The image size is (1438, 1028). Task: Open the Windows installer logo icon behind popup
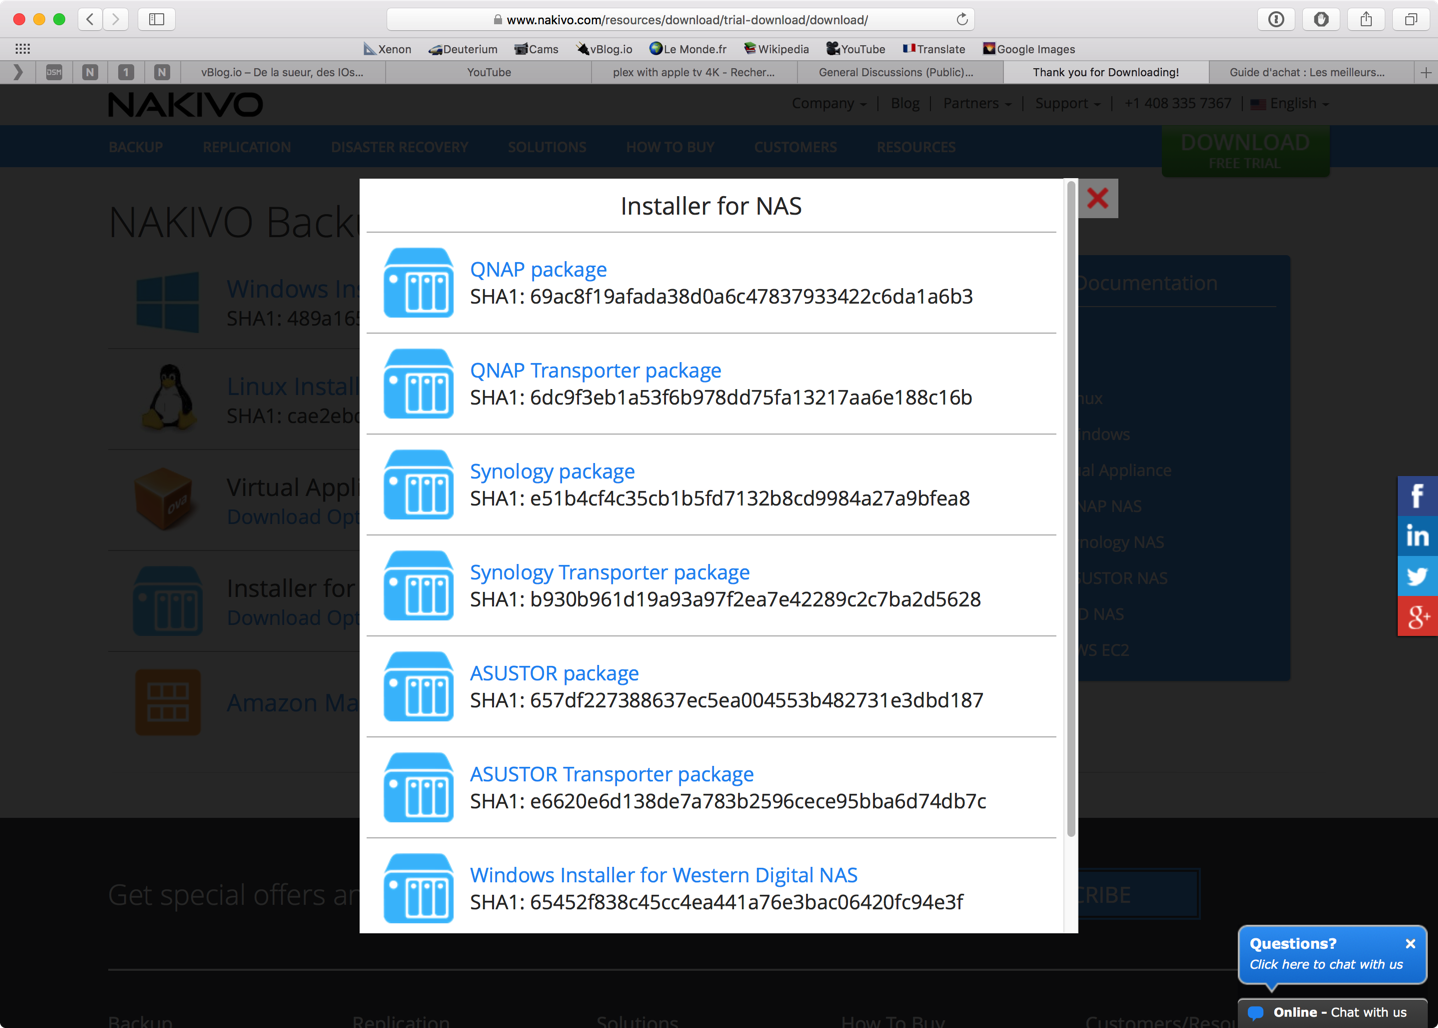pyautogui.click(x=167, y=301)
